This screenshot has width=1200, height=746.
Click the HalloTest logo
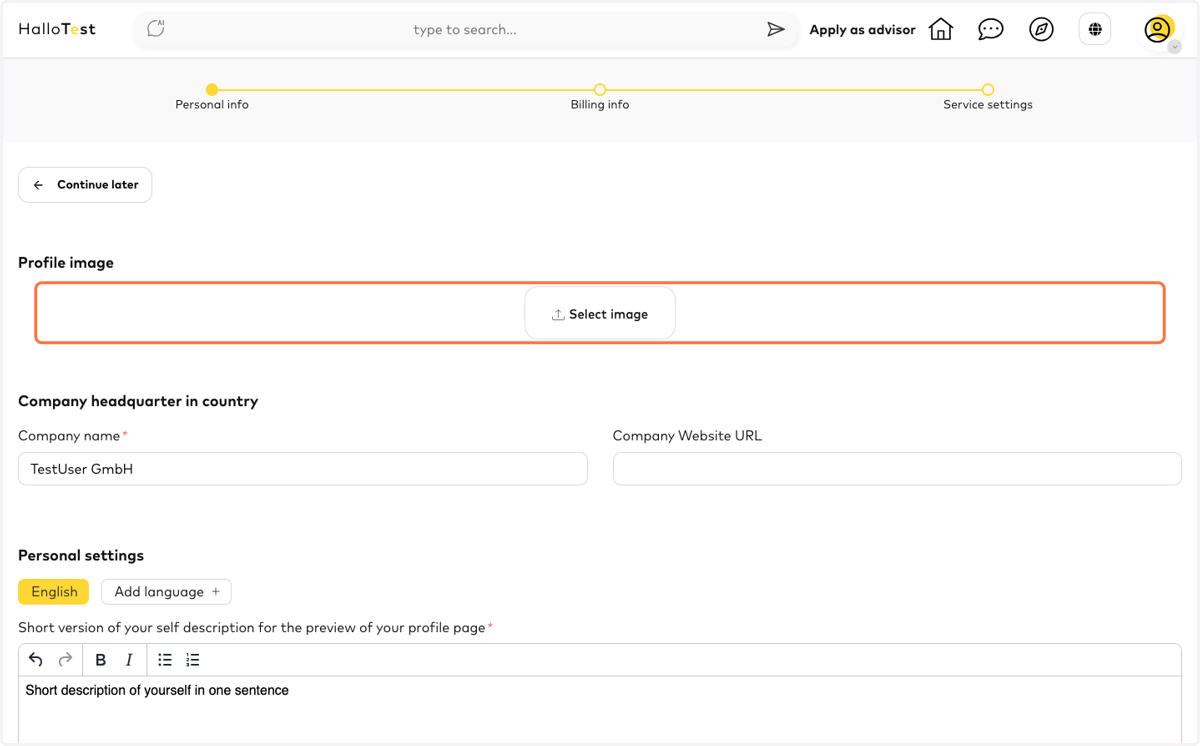(57, 29)
